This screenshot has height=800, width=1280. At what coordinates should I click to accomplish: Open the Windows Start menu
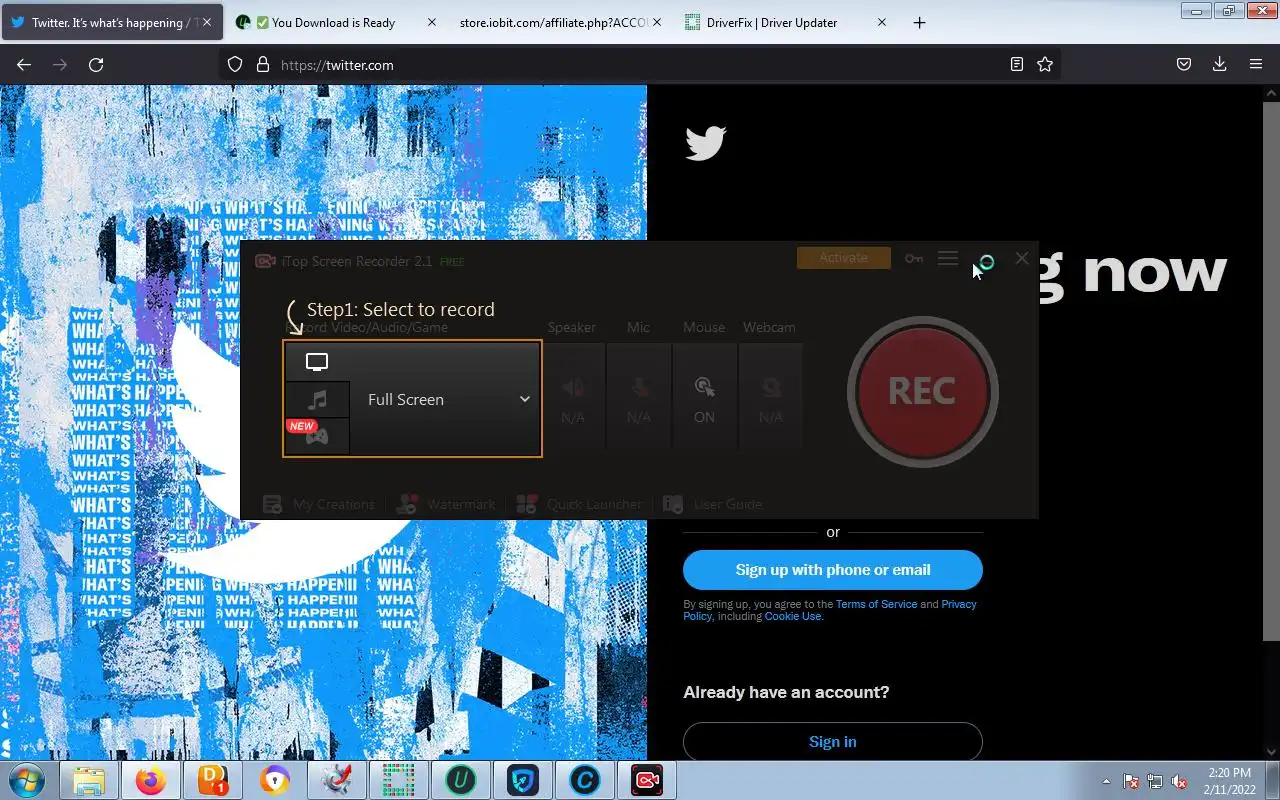[x=27, y=780]
